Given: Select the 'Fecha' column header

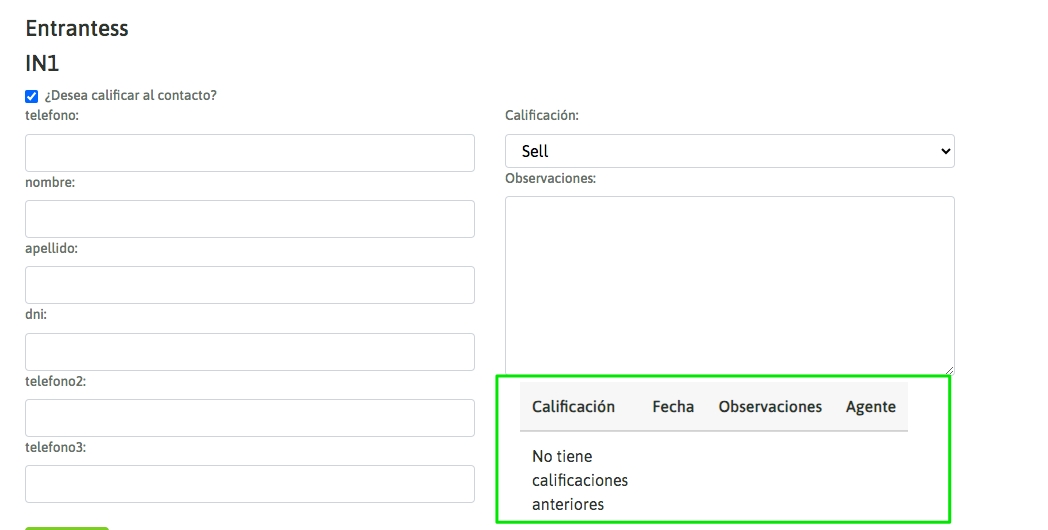Looking at the screenshot, I should [x=673, y=407].
